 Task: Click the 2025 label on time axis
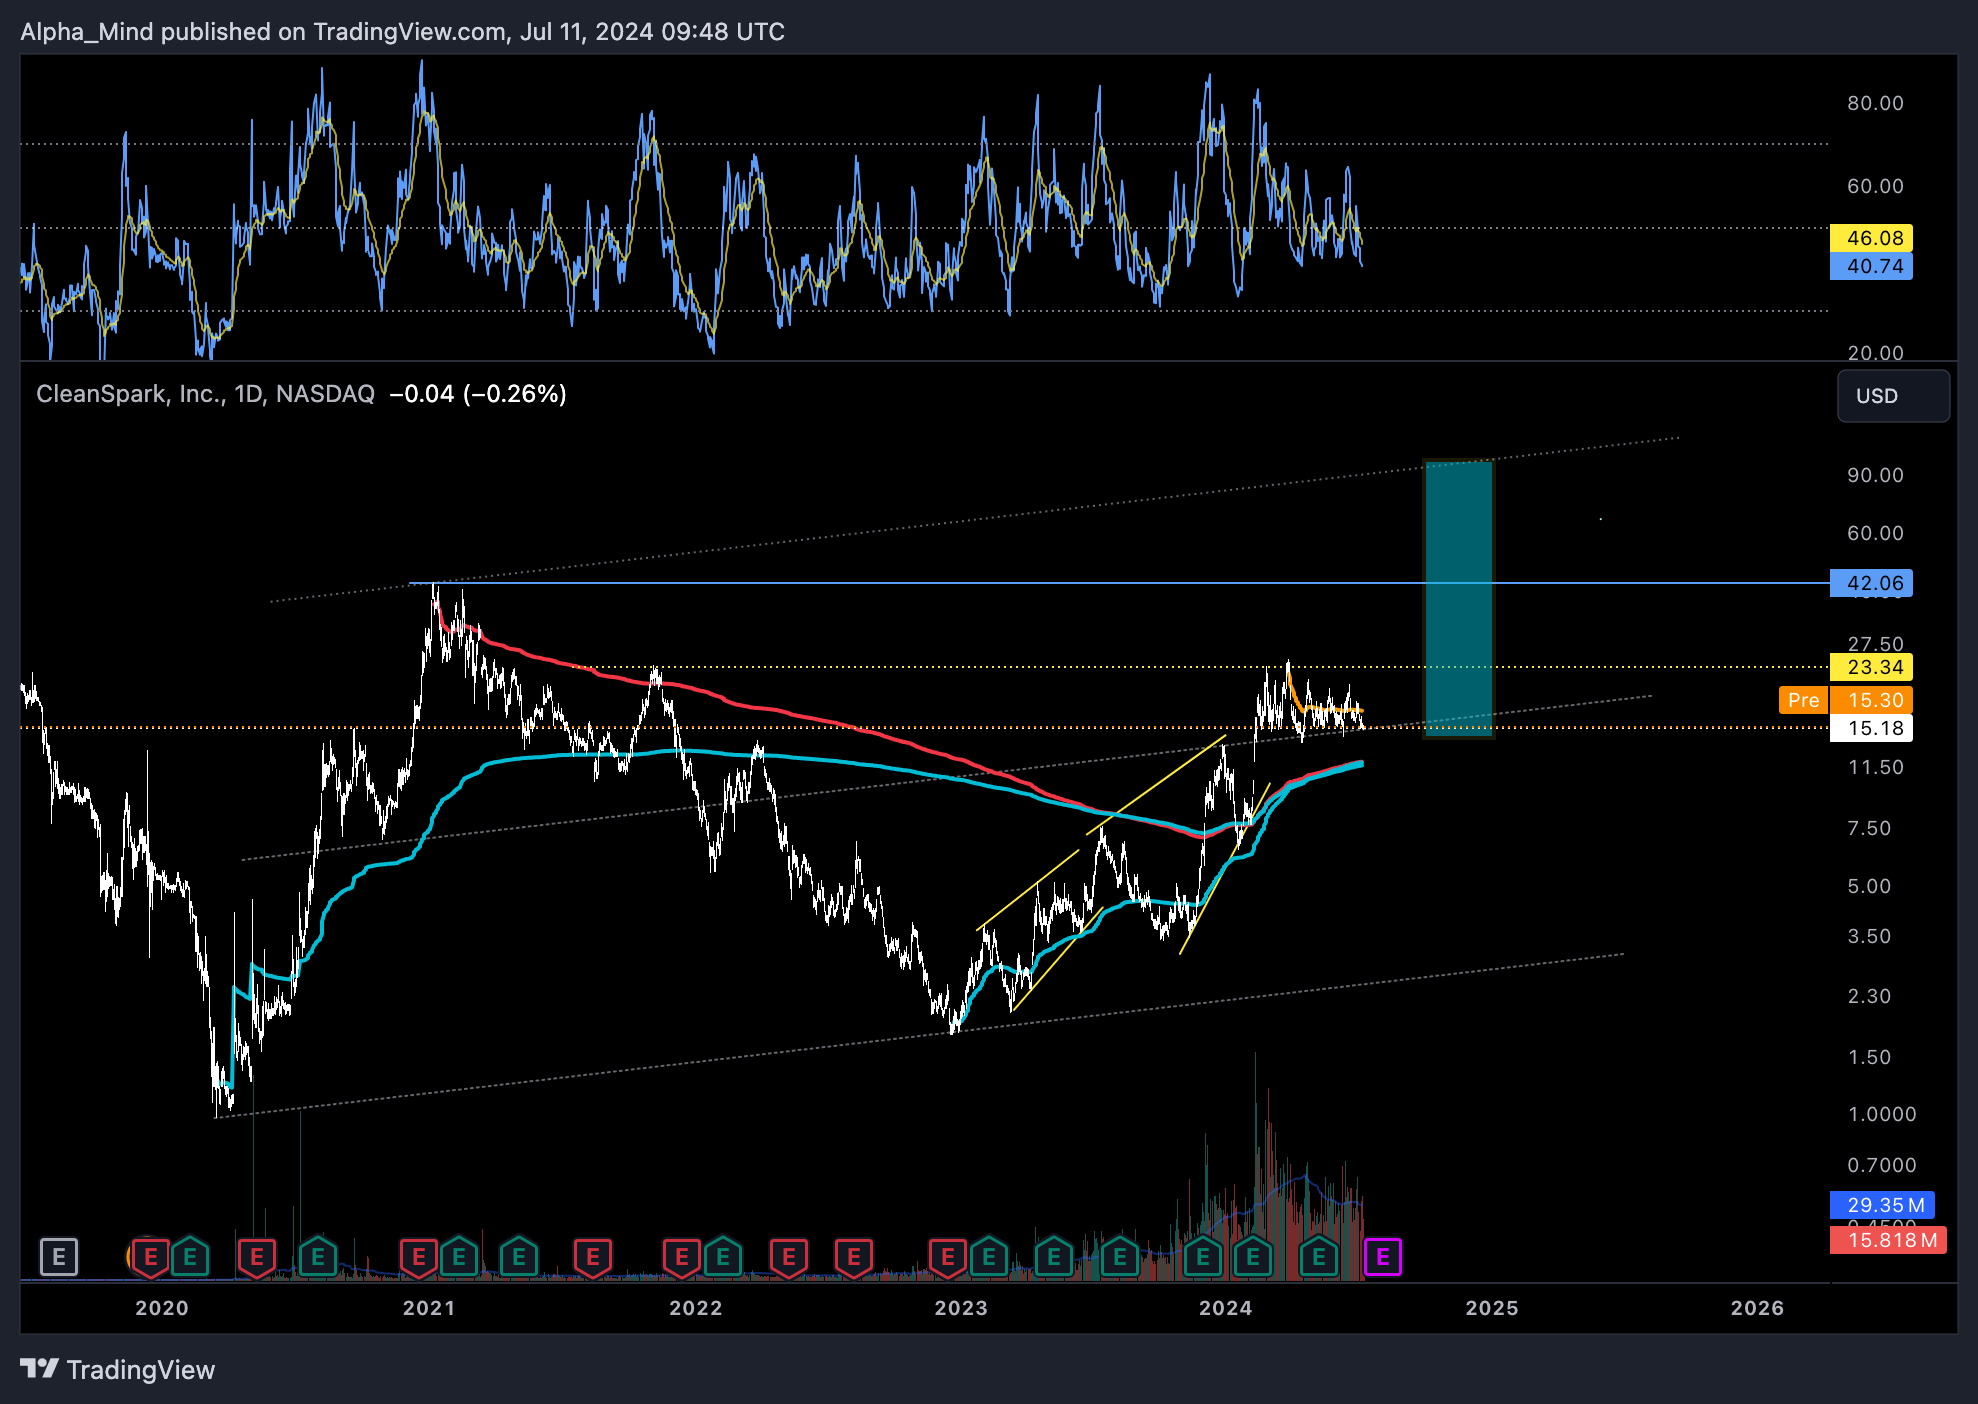pos(1492,1308)
